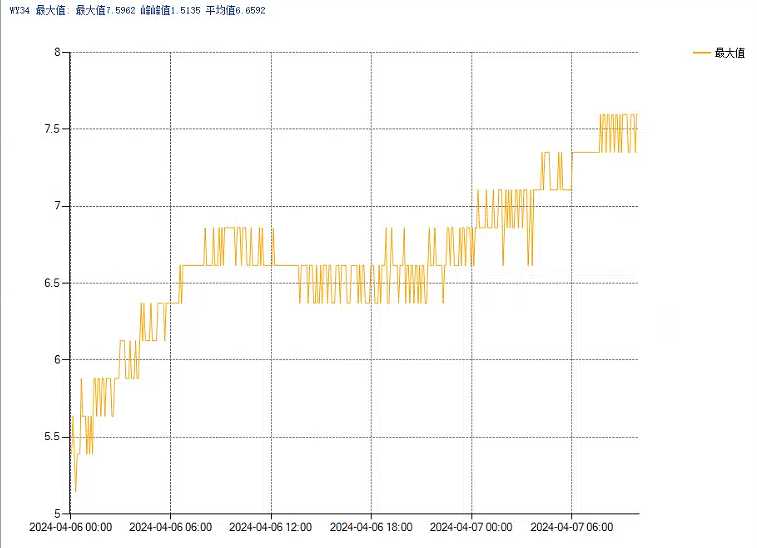This screenshot has width=757, height=548.
Task: Click the WY34 series name in the header
Action: point(20,10)
